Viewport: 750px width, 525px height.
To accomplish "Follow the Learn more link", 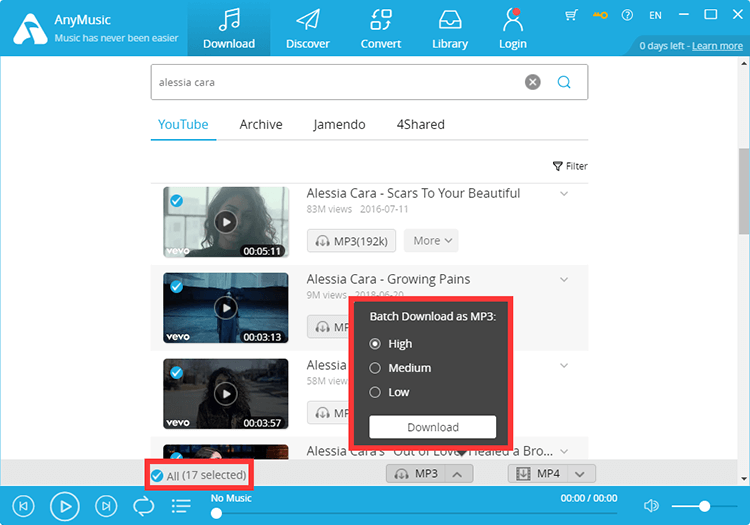I will click(717, 46).
